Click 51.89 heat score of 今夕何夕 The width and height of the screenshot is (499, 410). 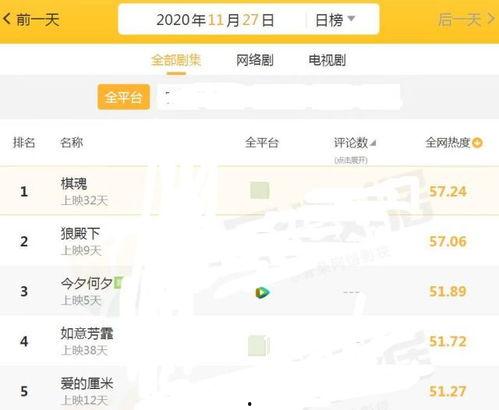448,291
